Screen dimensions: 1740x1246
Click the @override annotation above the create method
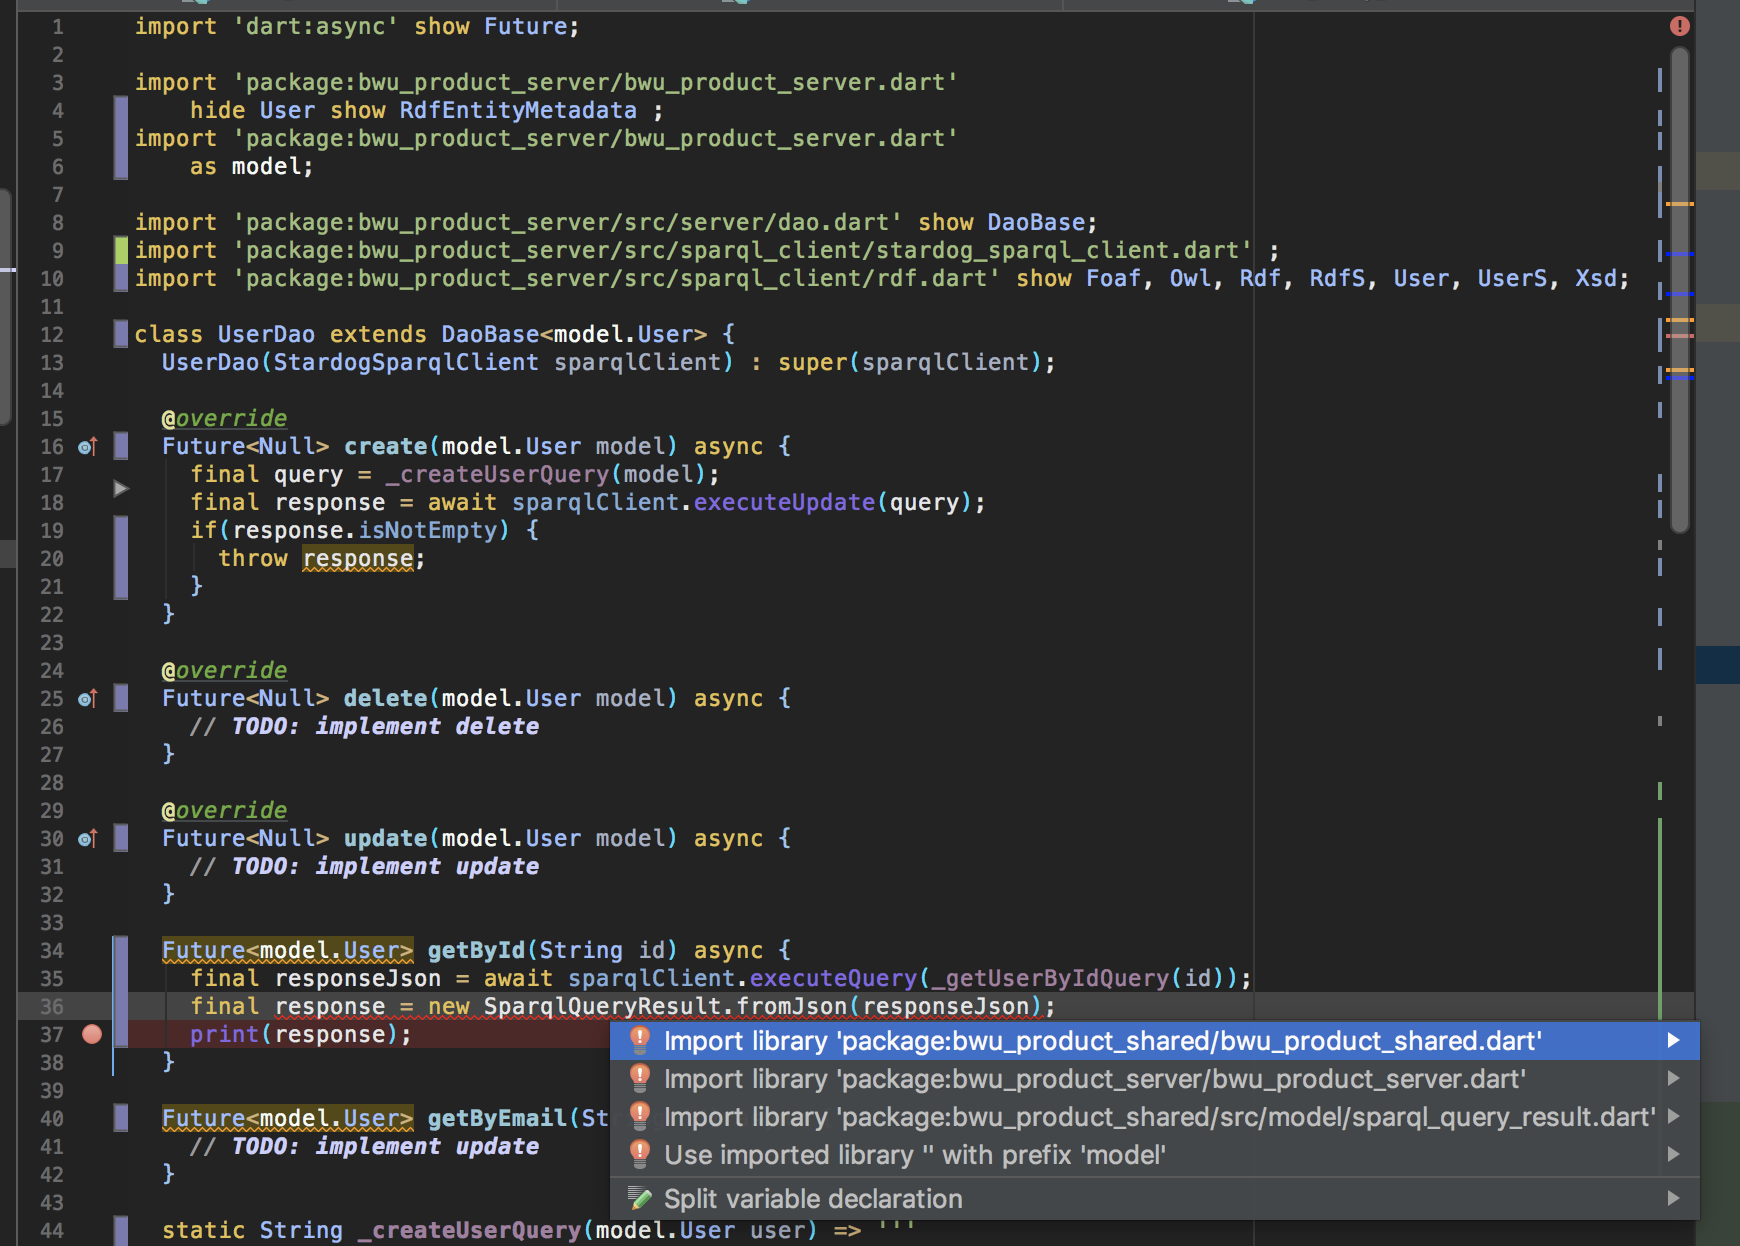(x=225, y=418)
